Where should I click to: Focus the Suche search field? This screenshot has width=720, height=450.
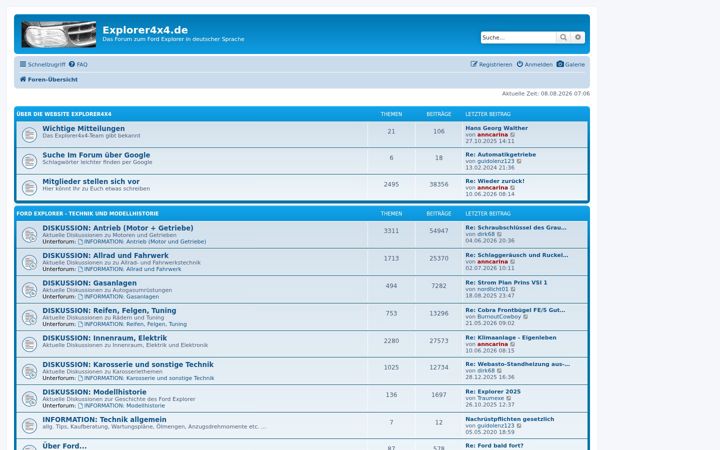[518, 37]
